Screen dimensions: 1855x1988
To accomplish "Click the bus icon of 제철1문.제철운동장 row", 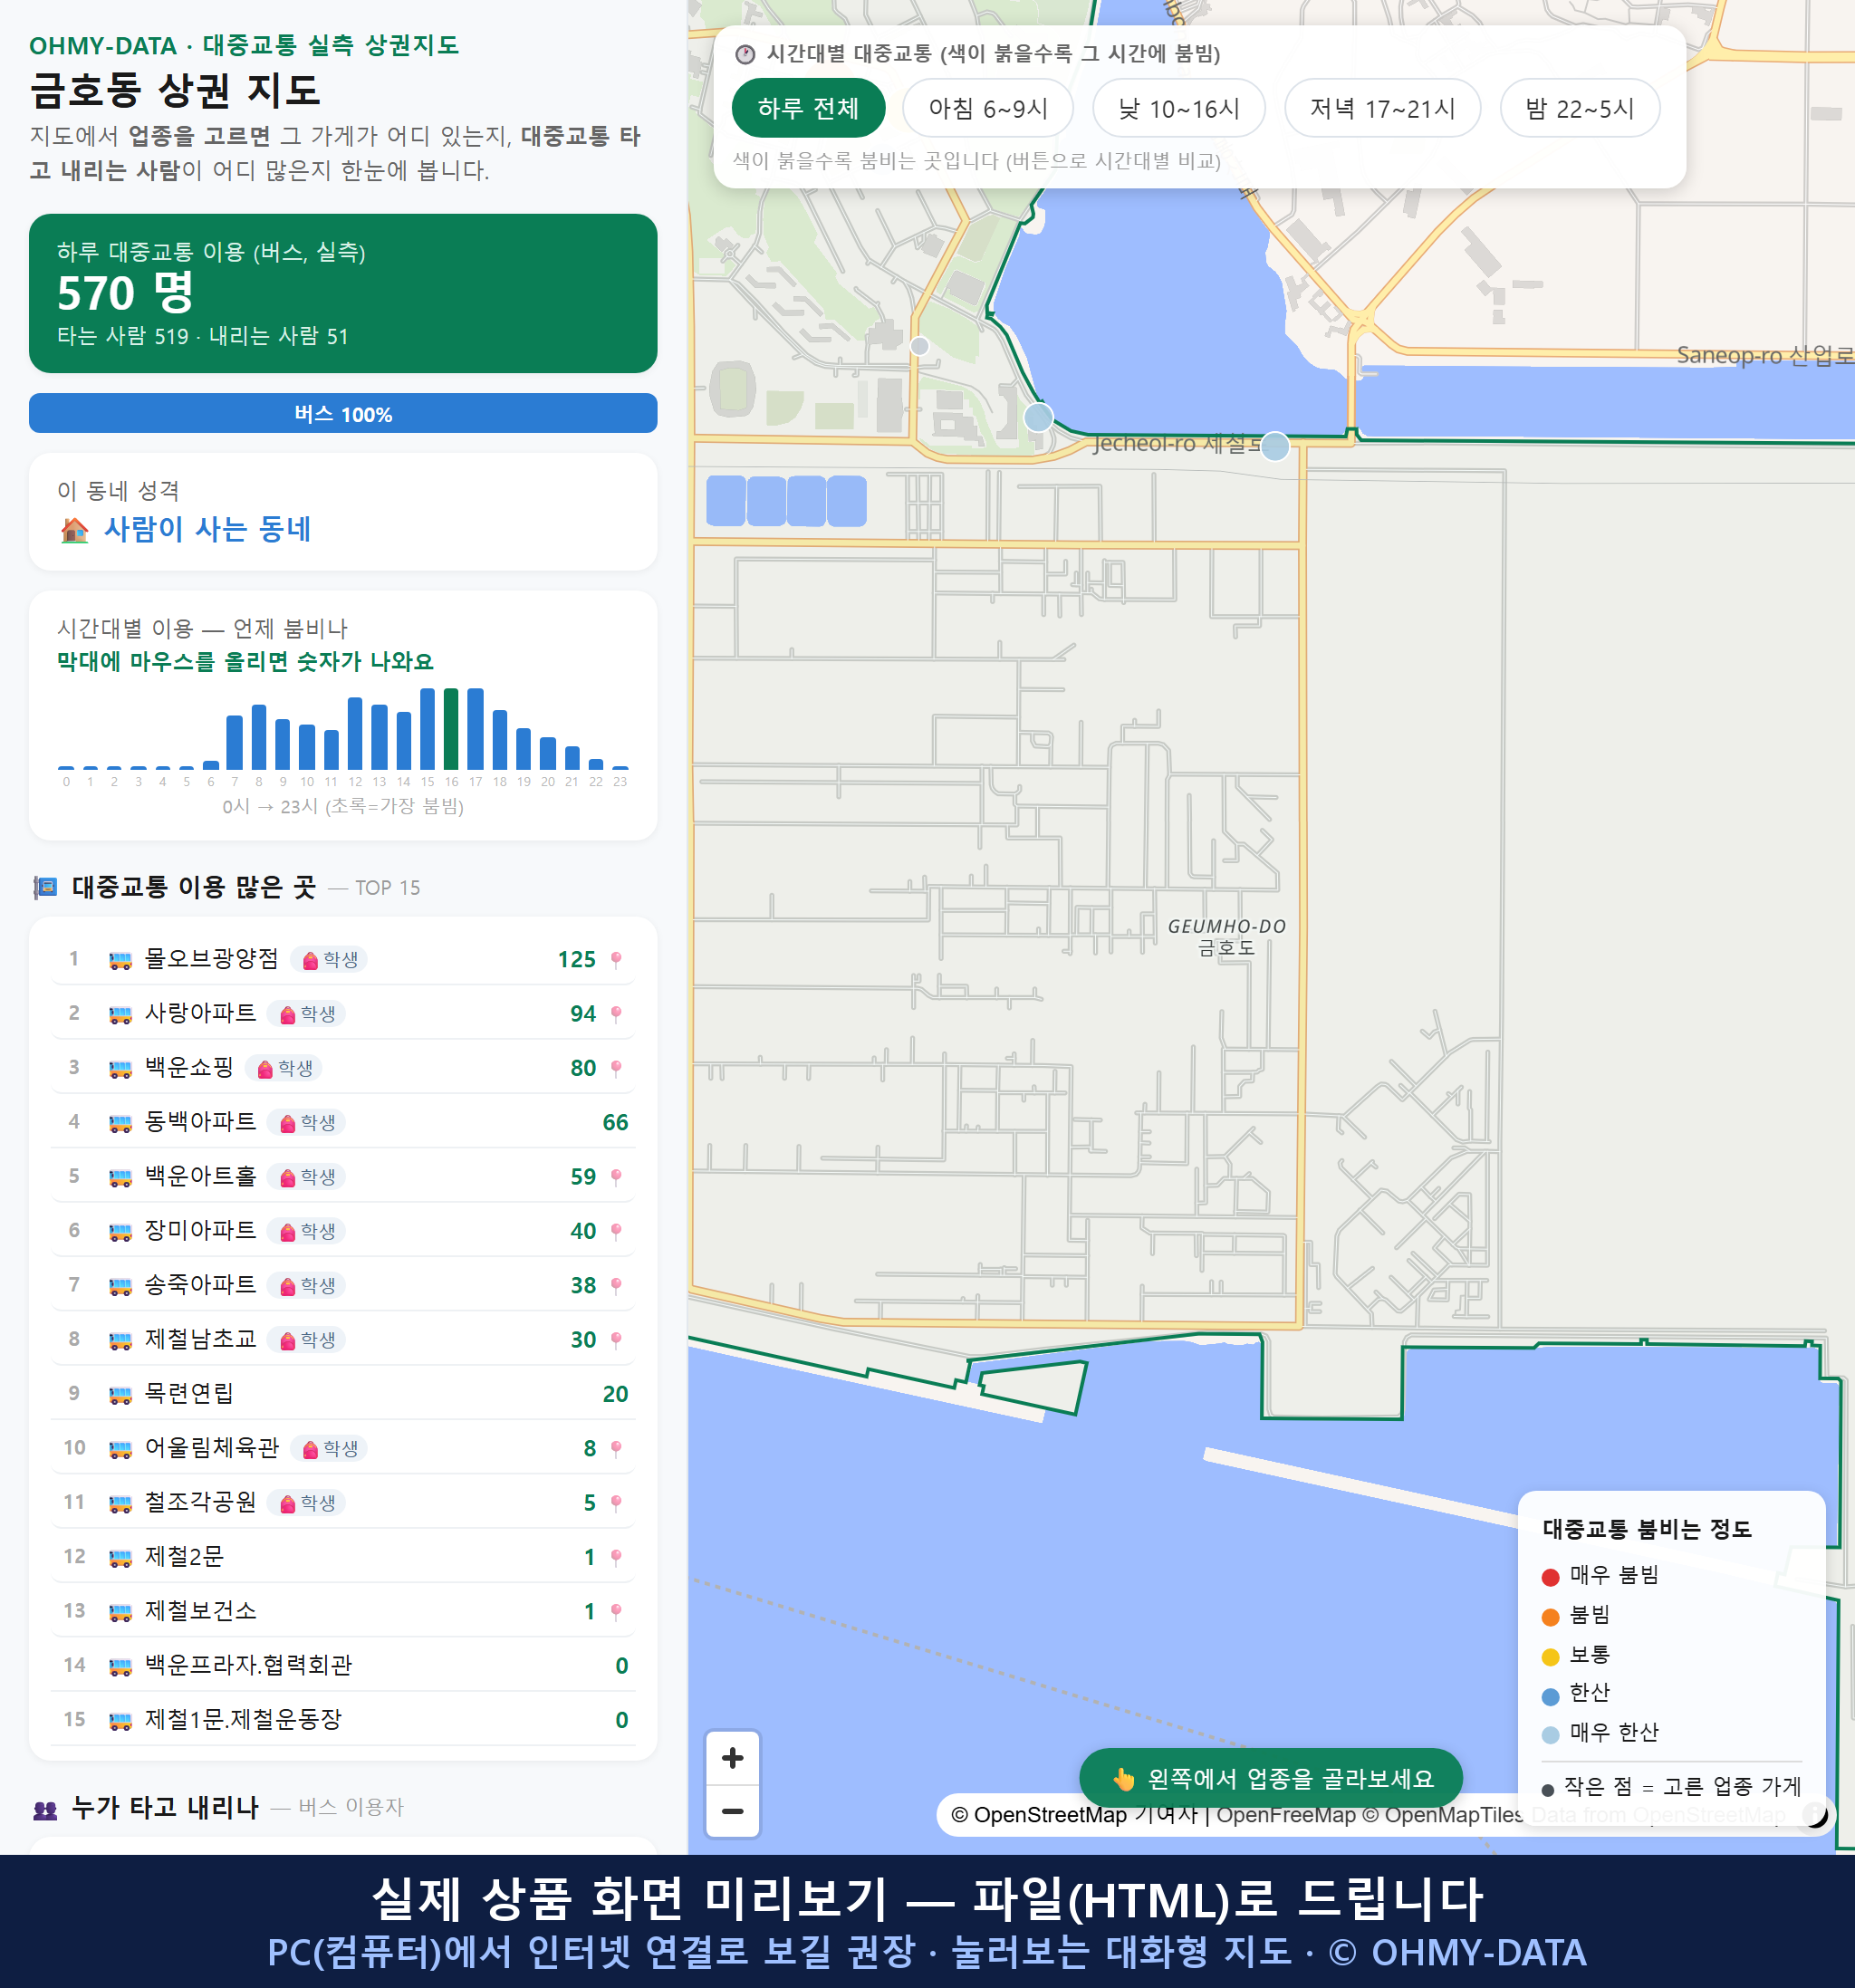I will [120, 1720].
